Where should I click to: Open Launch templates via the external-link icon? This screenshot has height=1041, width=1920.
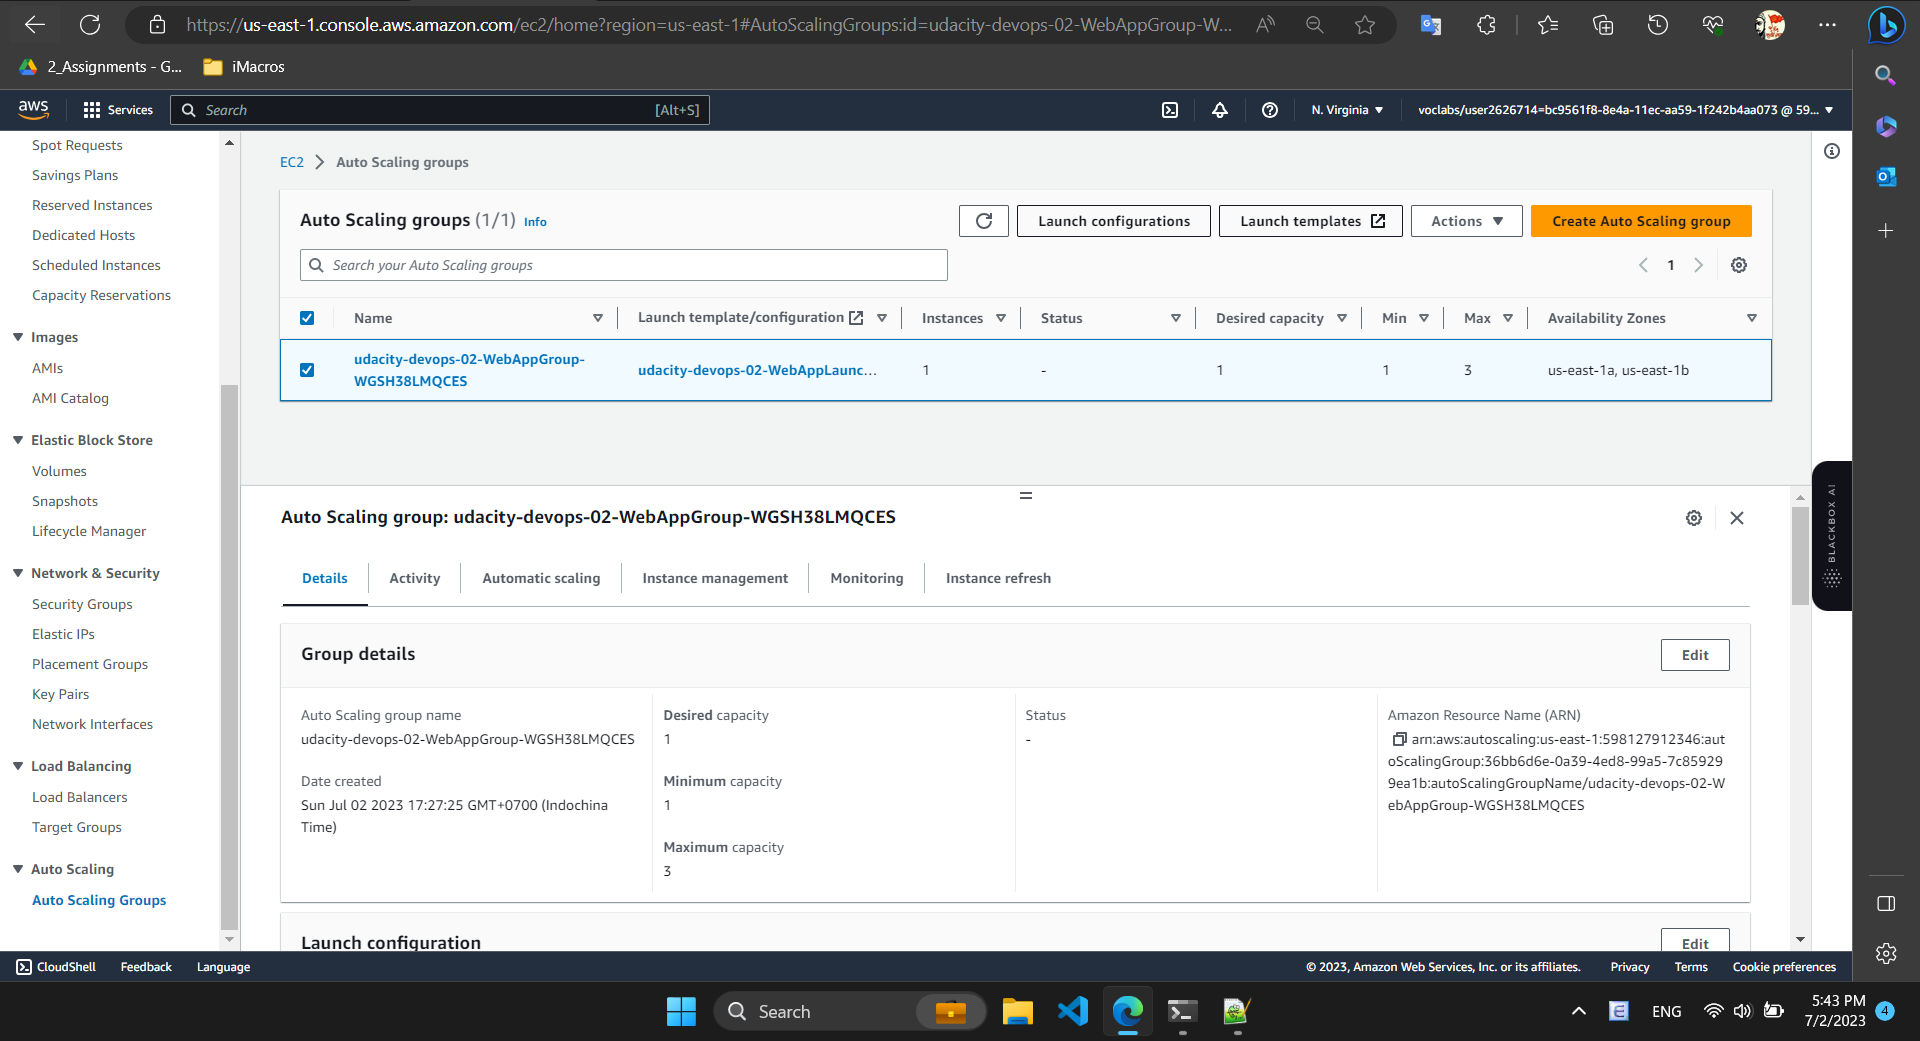[x=1378, y=220]
